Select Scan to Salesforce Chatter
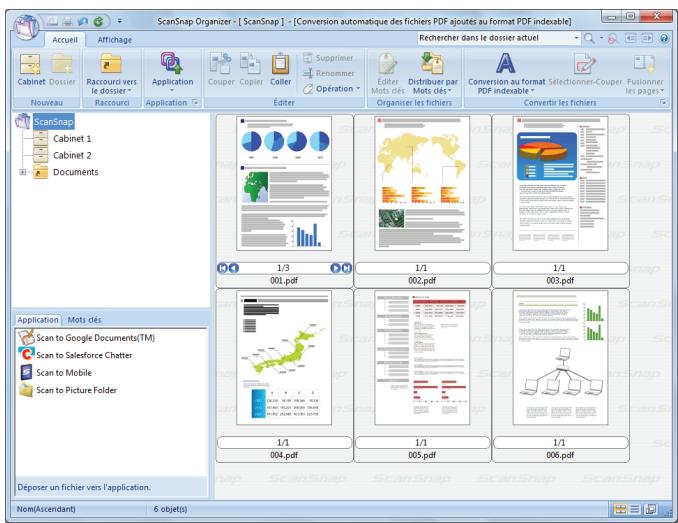Image resolution: width=678 pixels, height=523 pixels. point(76,355)
